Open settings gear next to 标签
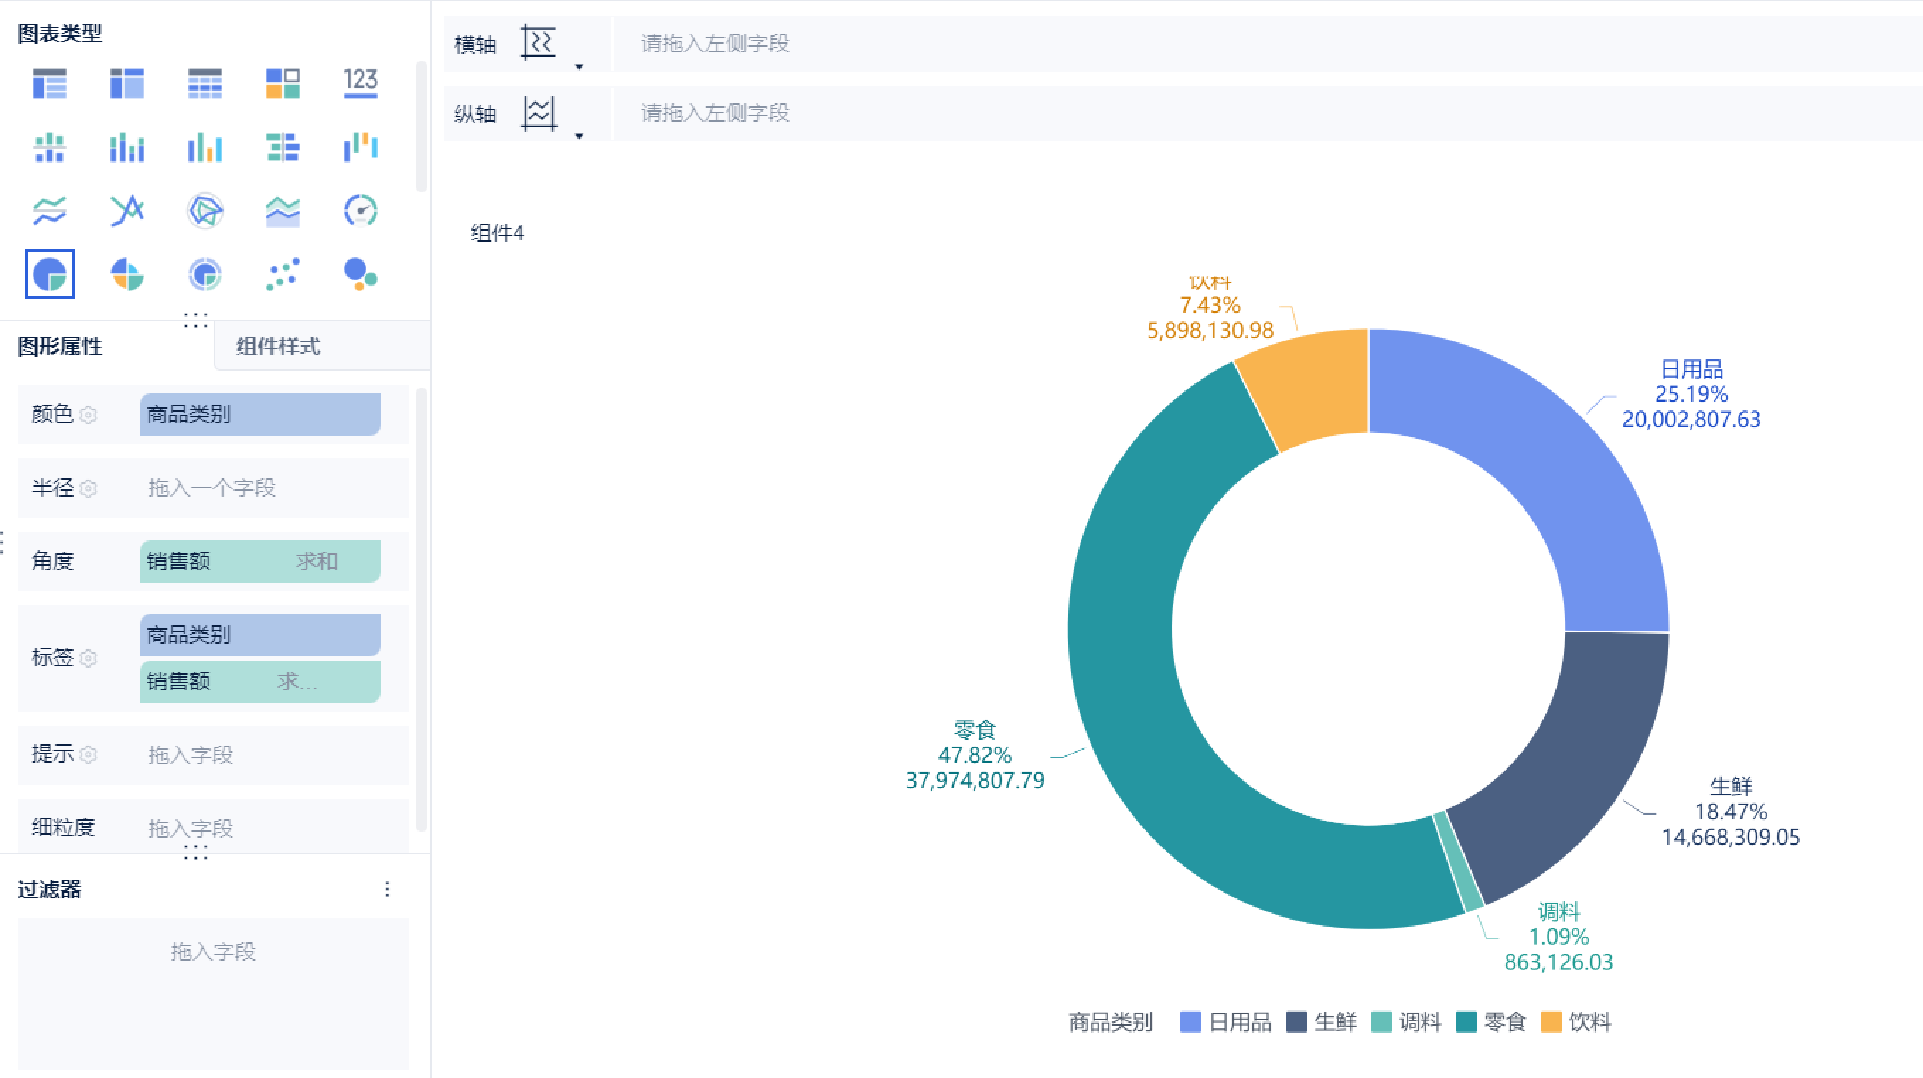 coord(88,658)
